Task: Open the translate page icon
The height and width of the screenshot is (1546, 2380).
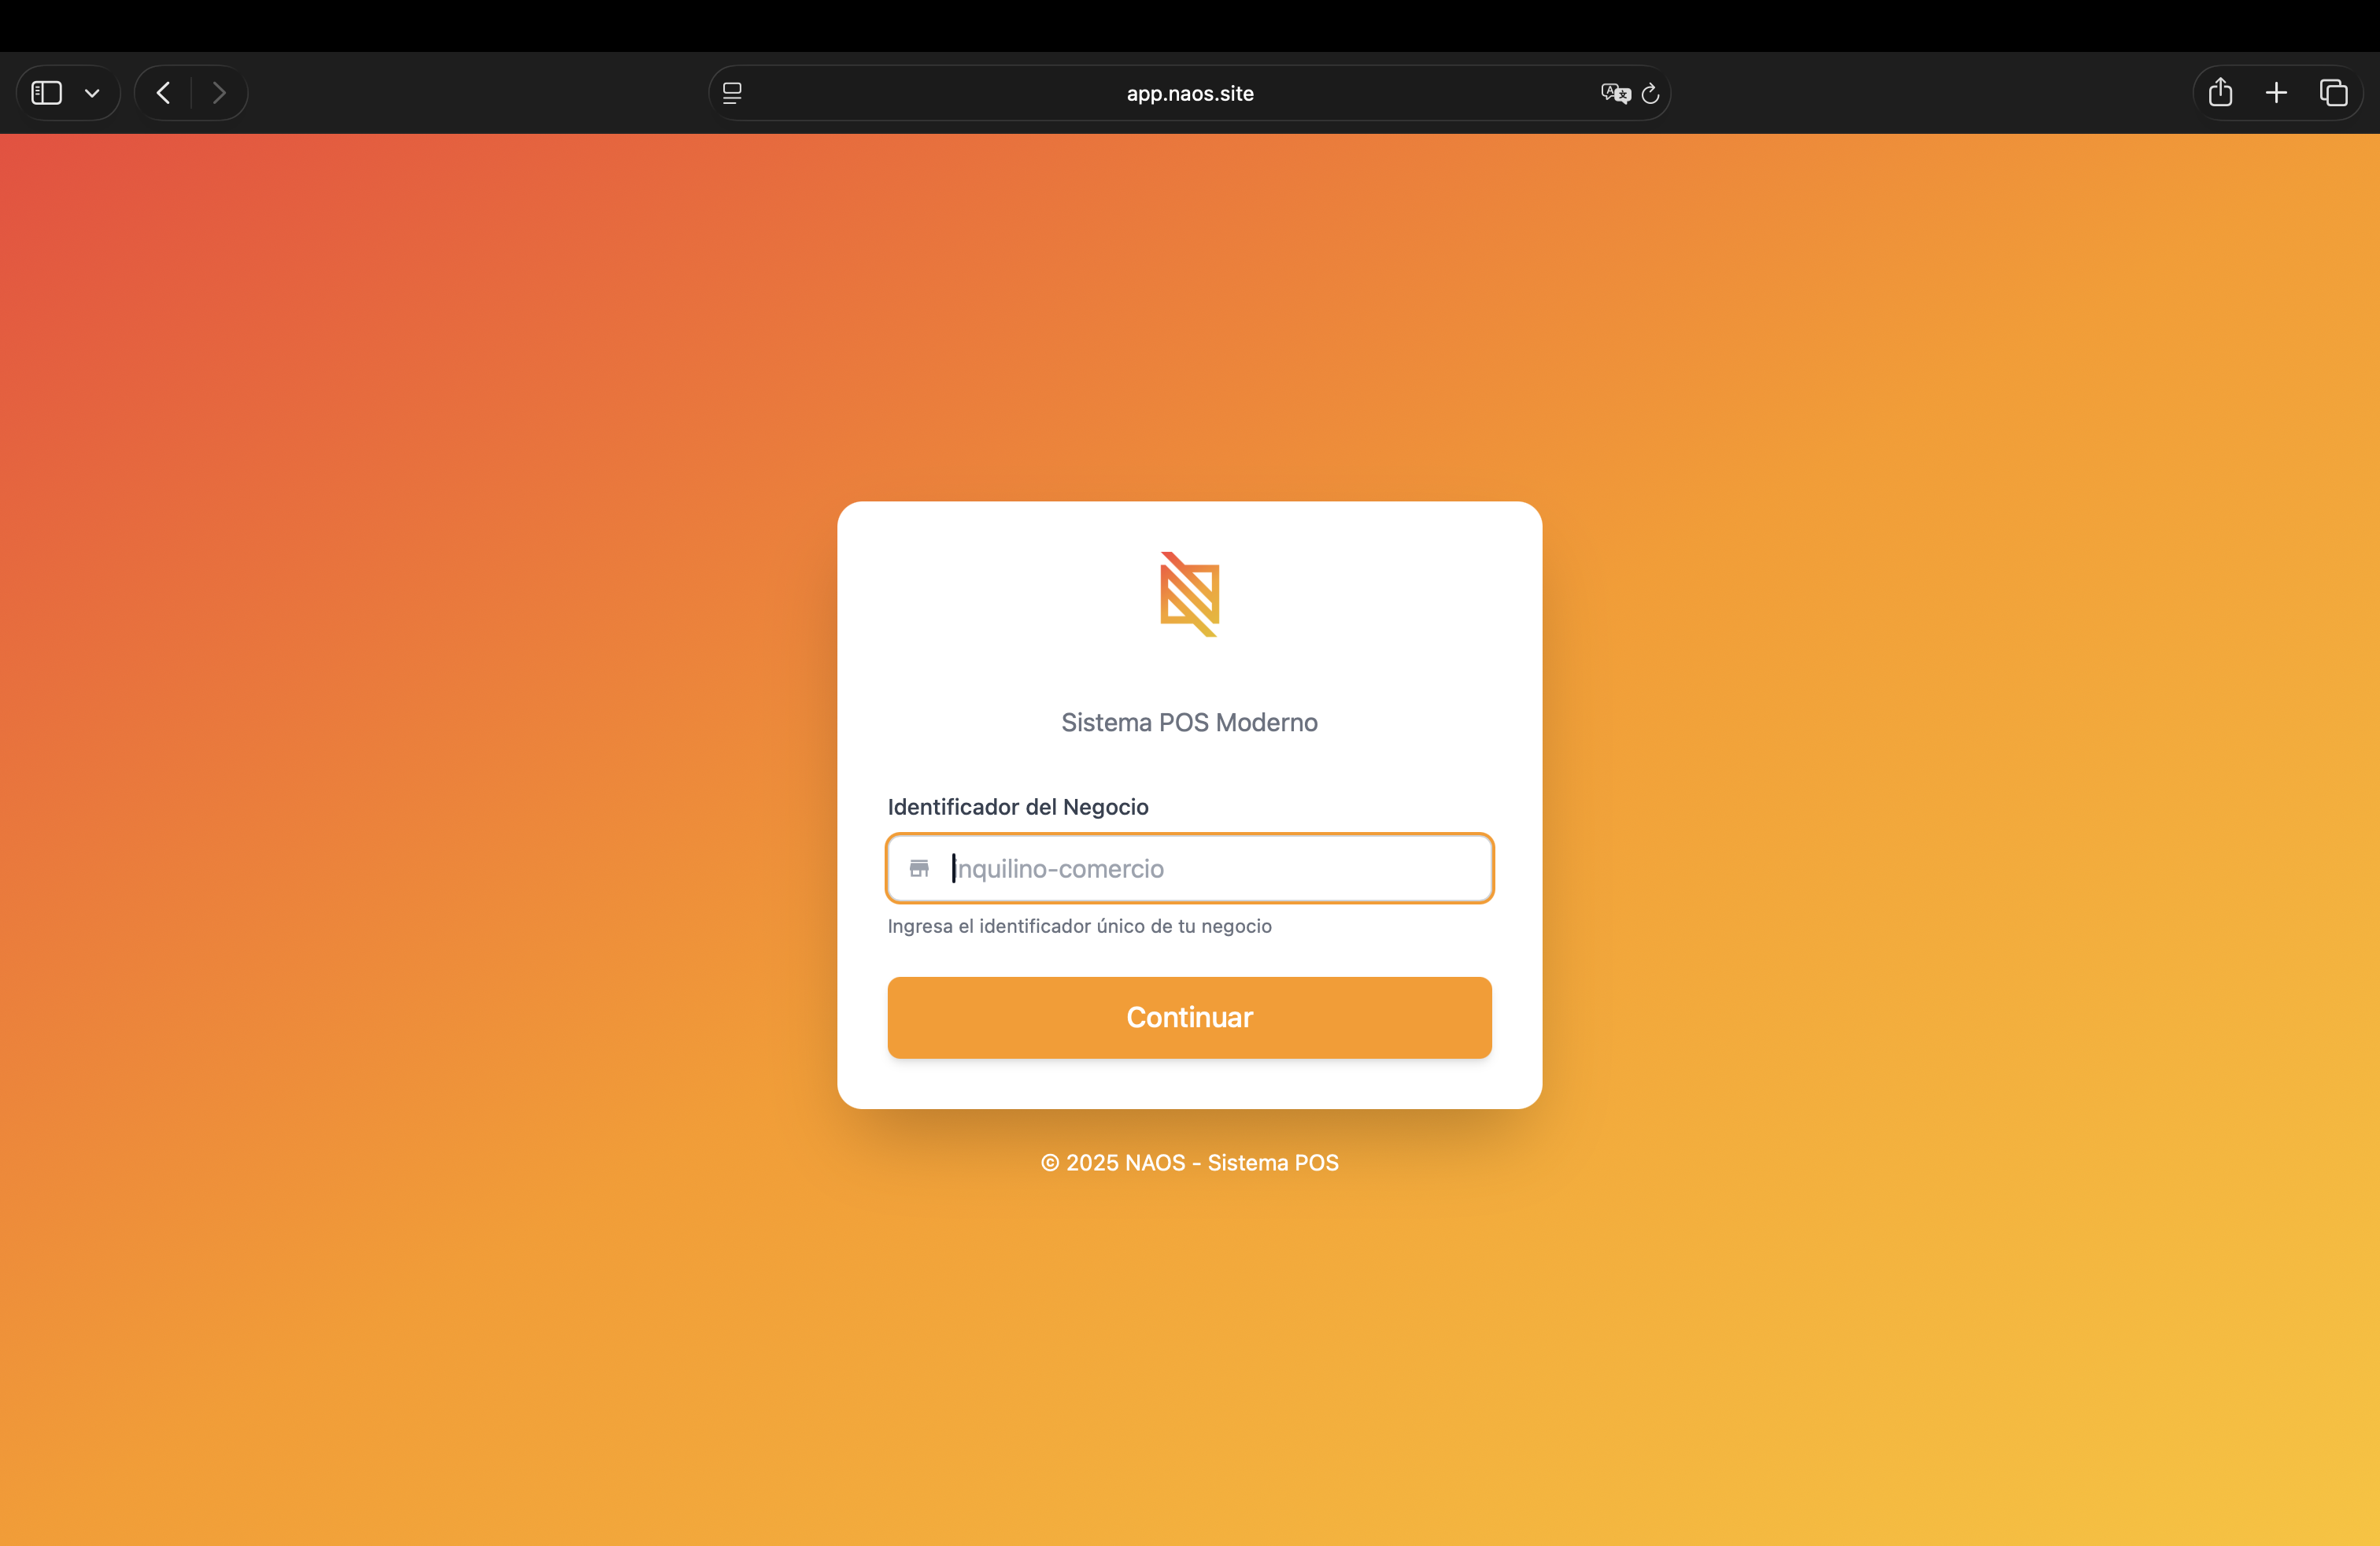Action: click(1615, 93)
